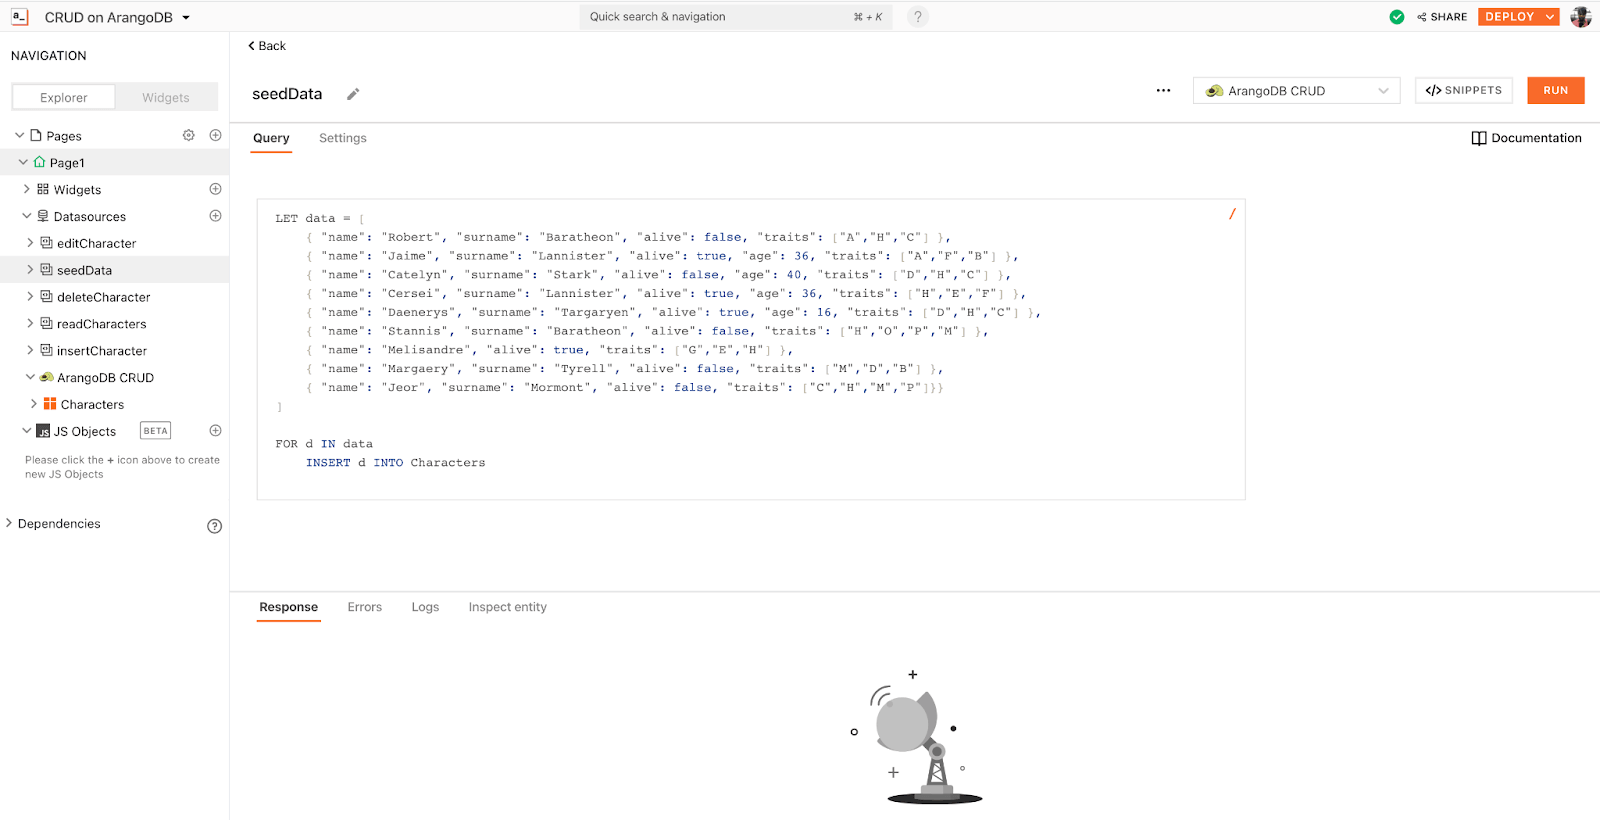1600x820 pixels.
Task: Add a new page with plus icon
Action: coord(215,135)
